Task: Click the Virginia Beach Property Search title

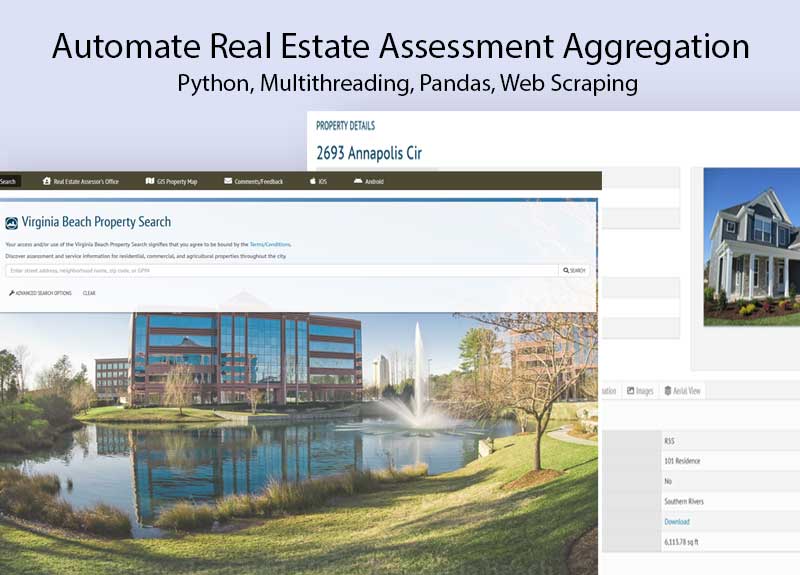Action: tap(96, 222)
